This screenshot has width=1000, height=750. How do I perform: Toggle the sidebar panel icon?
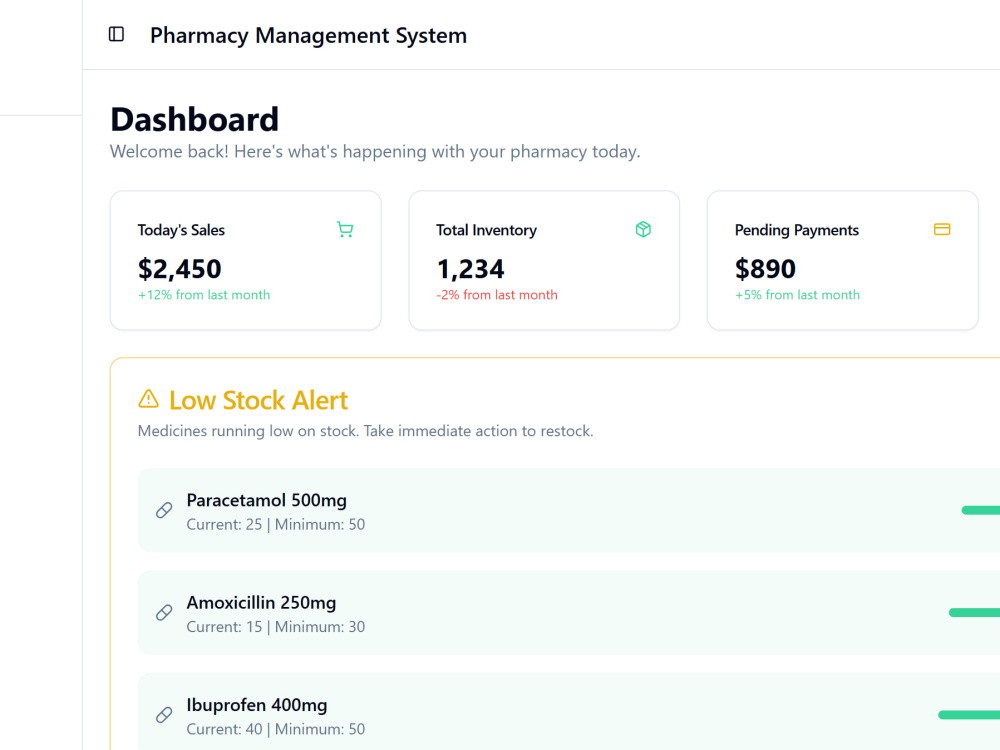[116, 34]
